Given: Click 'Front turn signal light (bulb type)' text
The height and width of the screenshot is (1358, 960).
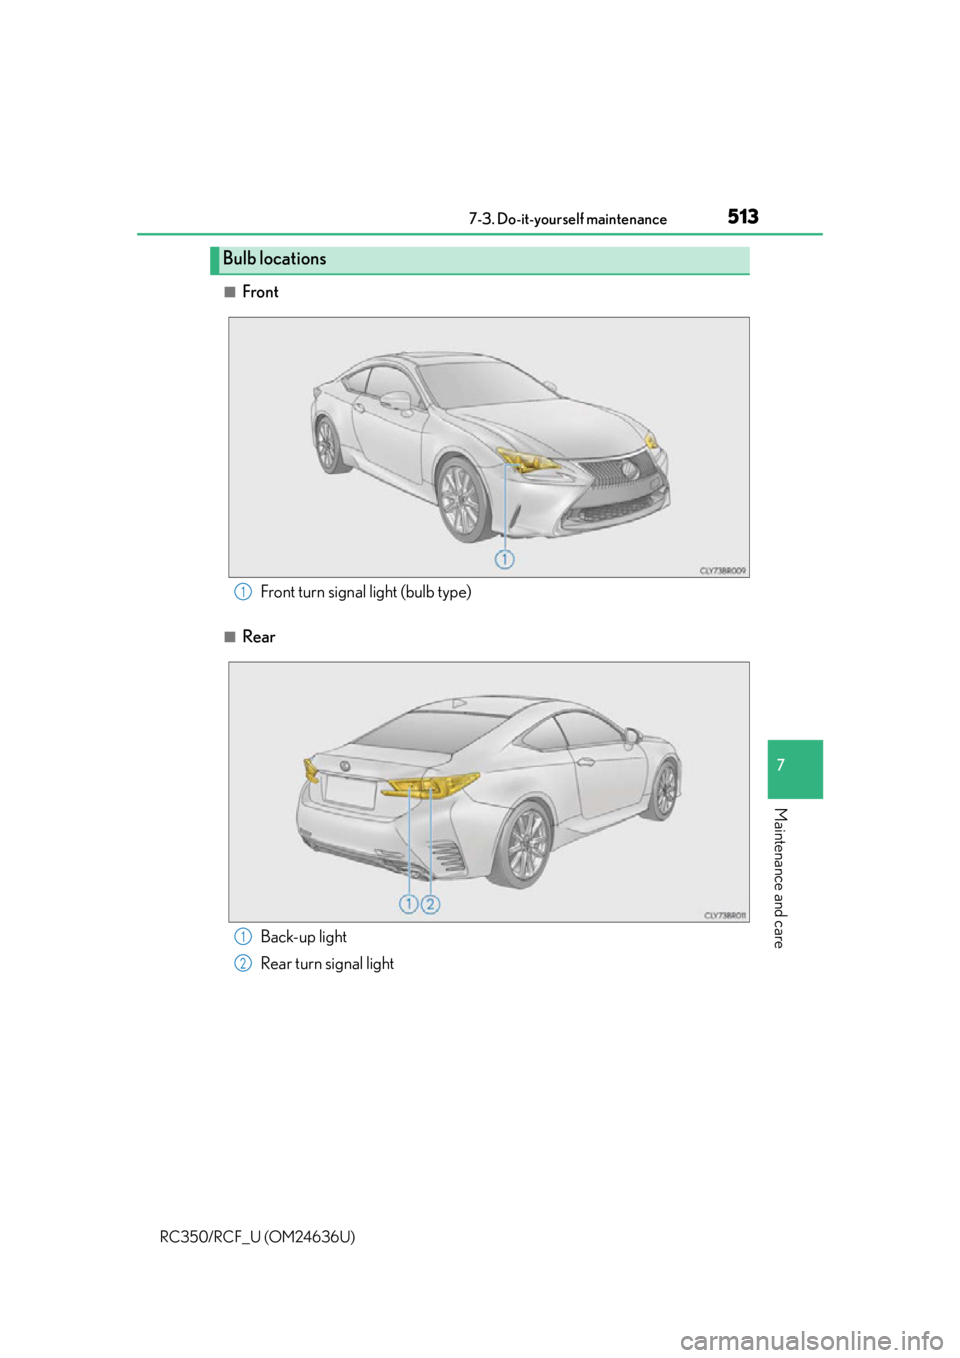Looking at the screenshot, I should (365, 592).
